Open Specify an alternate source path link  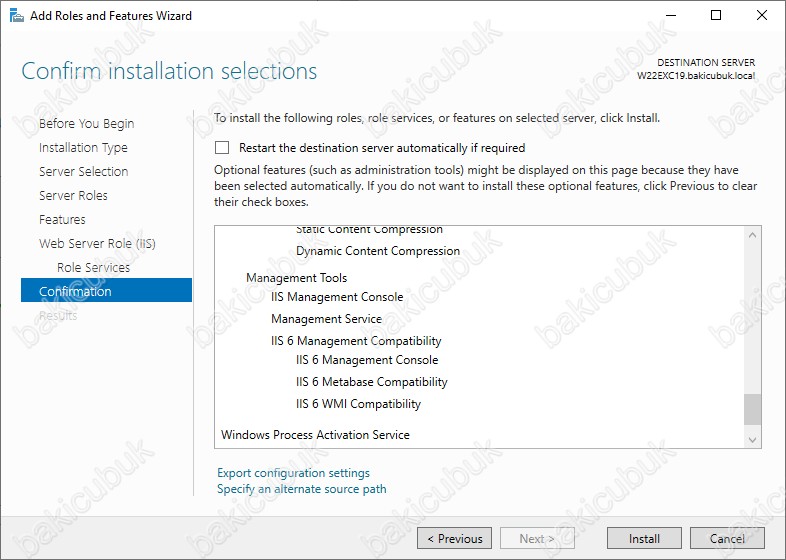301,489
